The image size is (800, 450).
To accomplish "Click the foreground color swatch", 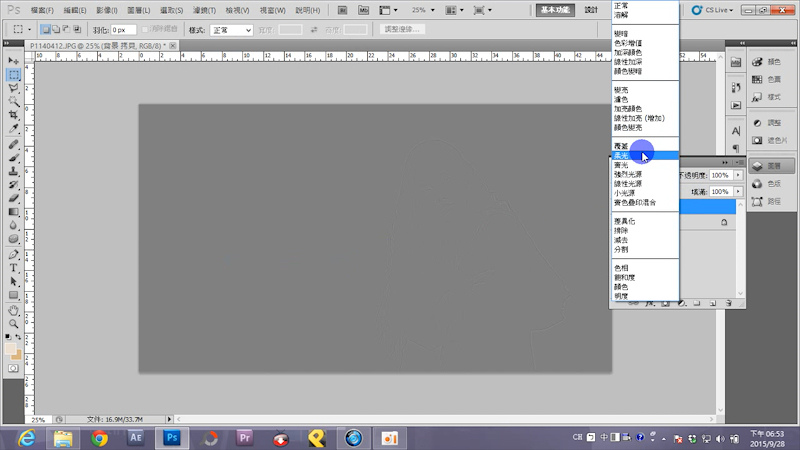I will pyautogui.click(x=11, y=350).
